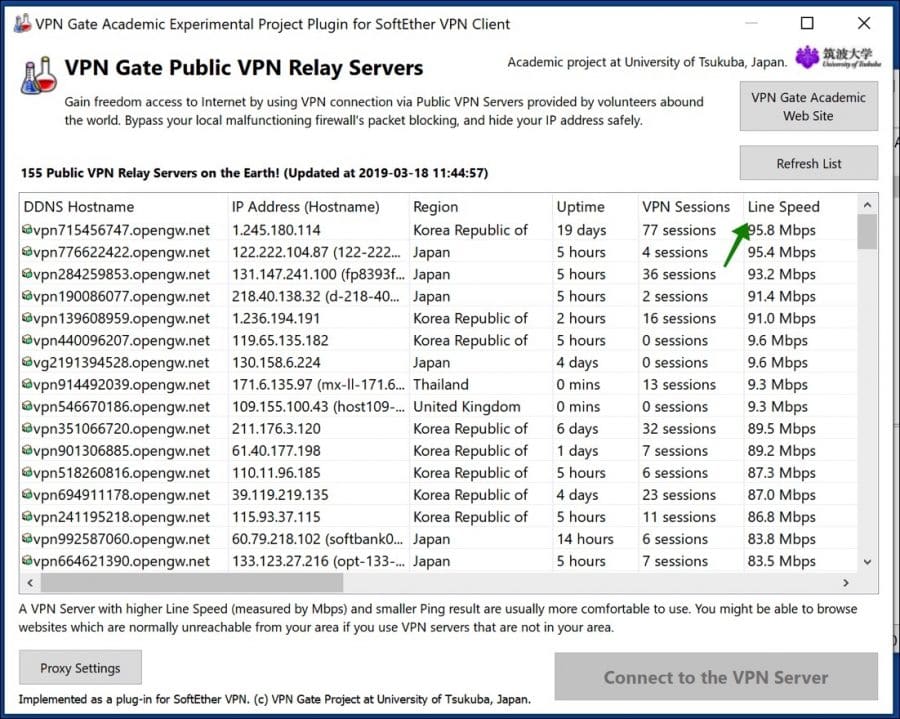Click the 87.3 Mbps line speed cell
Screen dimensions: 900x719
pyautogui.click(x=781, y=472)
